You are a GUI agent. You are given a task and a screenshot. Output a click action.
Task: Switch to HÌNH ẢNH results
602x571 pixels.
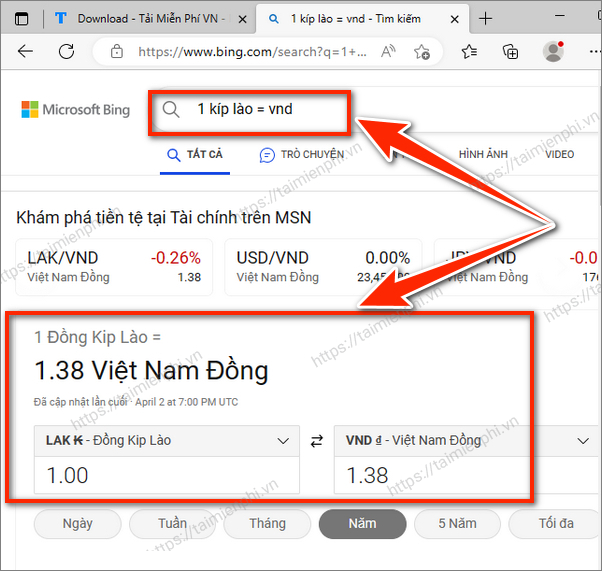pos(483,154)
